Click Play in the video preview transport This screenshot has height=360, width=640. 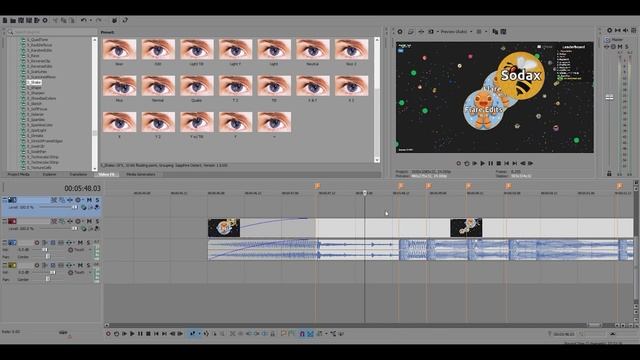pyautogui.click(x=482, y=163)
